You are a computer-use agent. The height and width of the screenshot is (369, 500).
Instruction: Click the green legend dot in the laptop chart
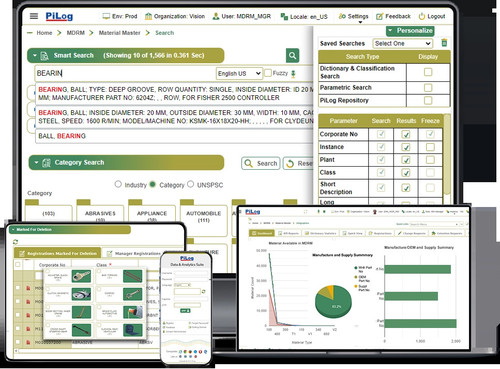coord(356,268)
